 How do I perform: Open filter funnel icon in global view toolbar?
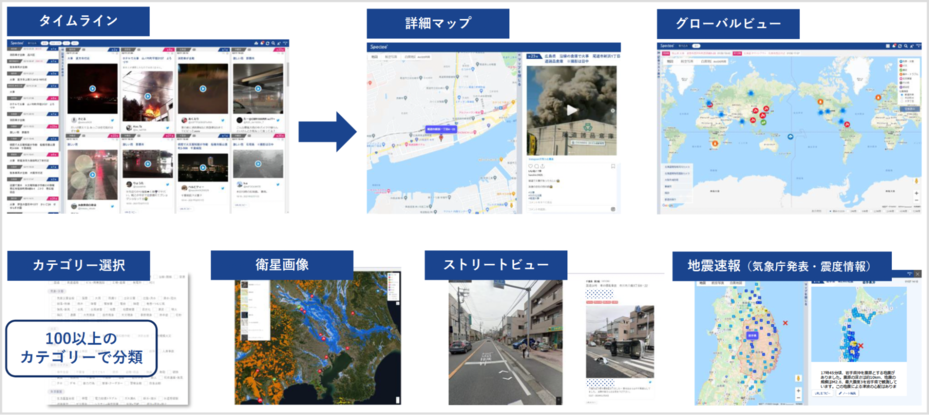click(x=918, y=46)
